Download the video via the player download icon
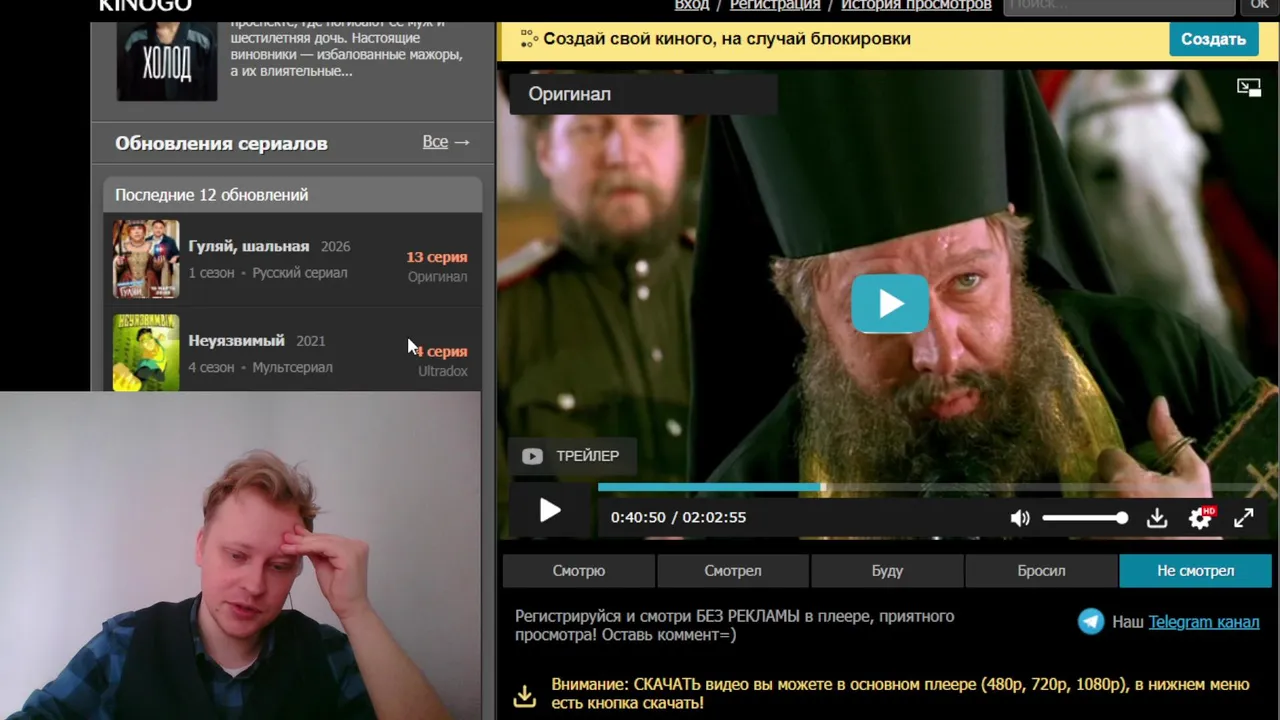Viewport: 1280px width, 720px height. 1157,518
